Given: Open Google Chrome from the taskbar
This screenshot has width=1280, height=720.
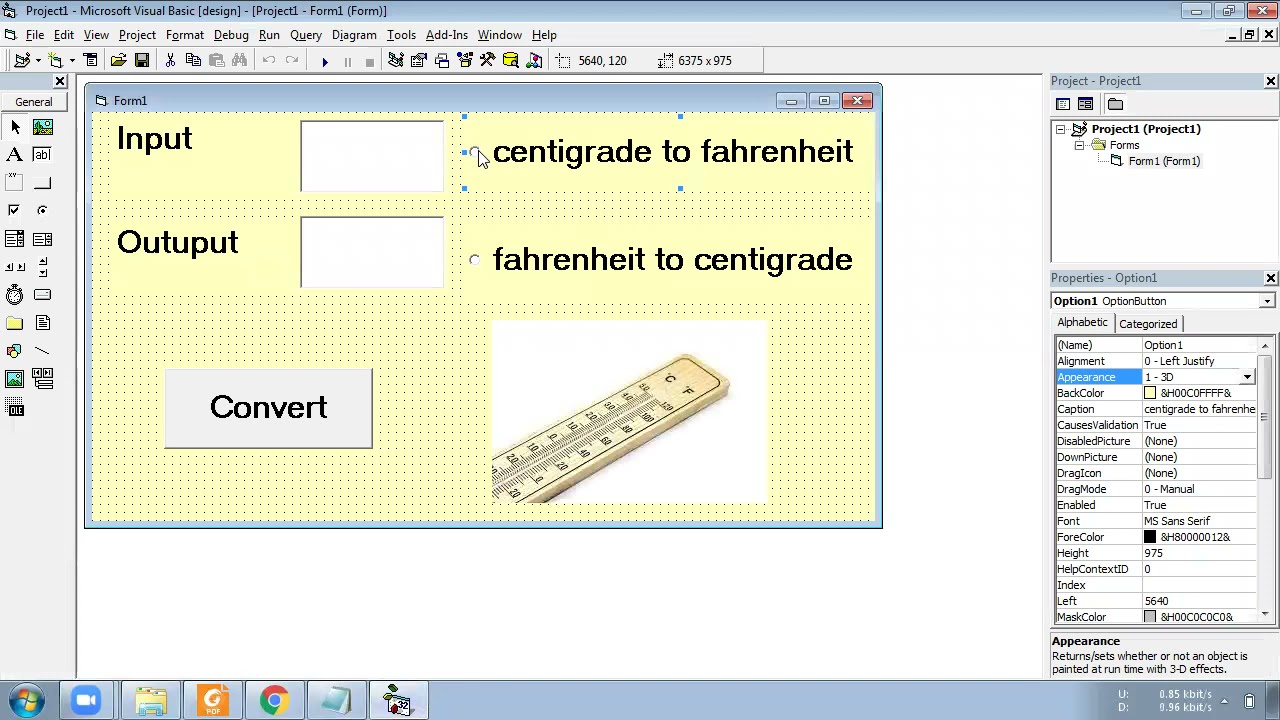Looking at the screenshot, I should point(274,701).
